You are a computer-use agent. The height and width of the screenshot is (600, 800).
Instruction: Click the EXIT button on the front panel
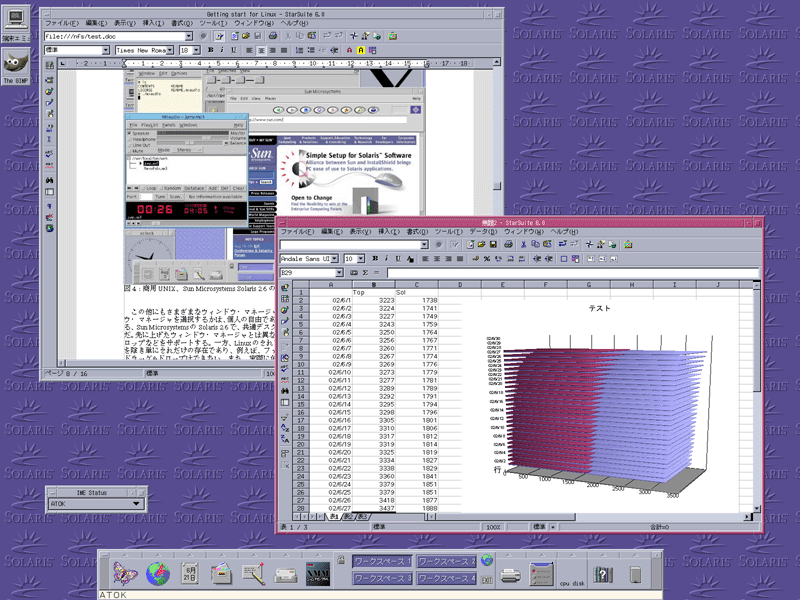click(487, 580)
